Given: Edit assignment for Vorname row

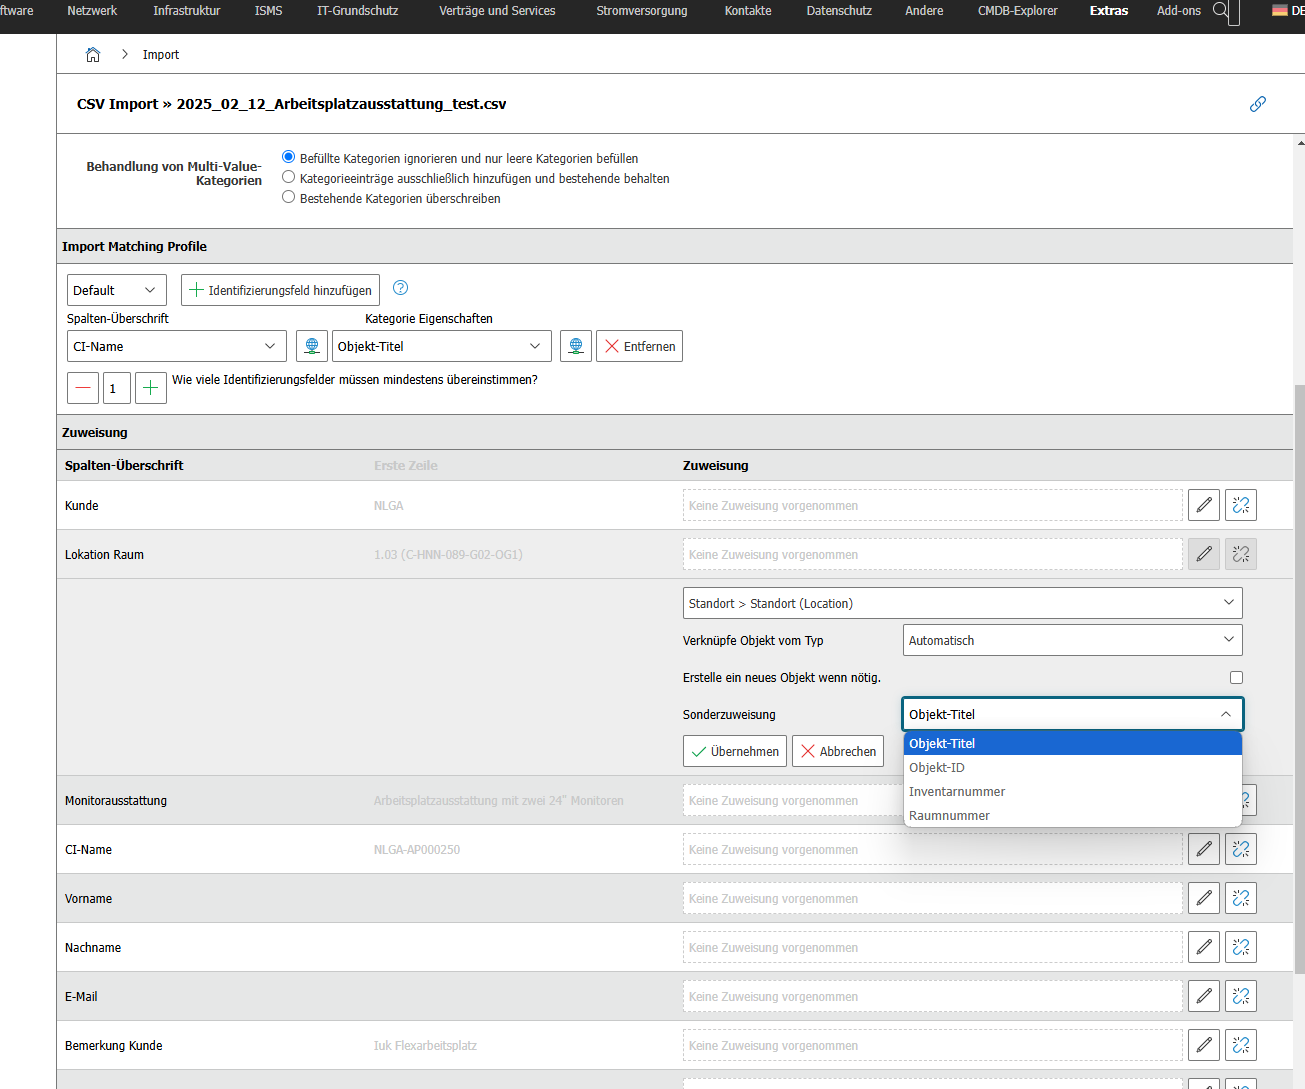Looking at the screenshot, I should tap(1204, 898).
